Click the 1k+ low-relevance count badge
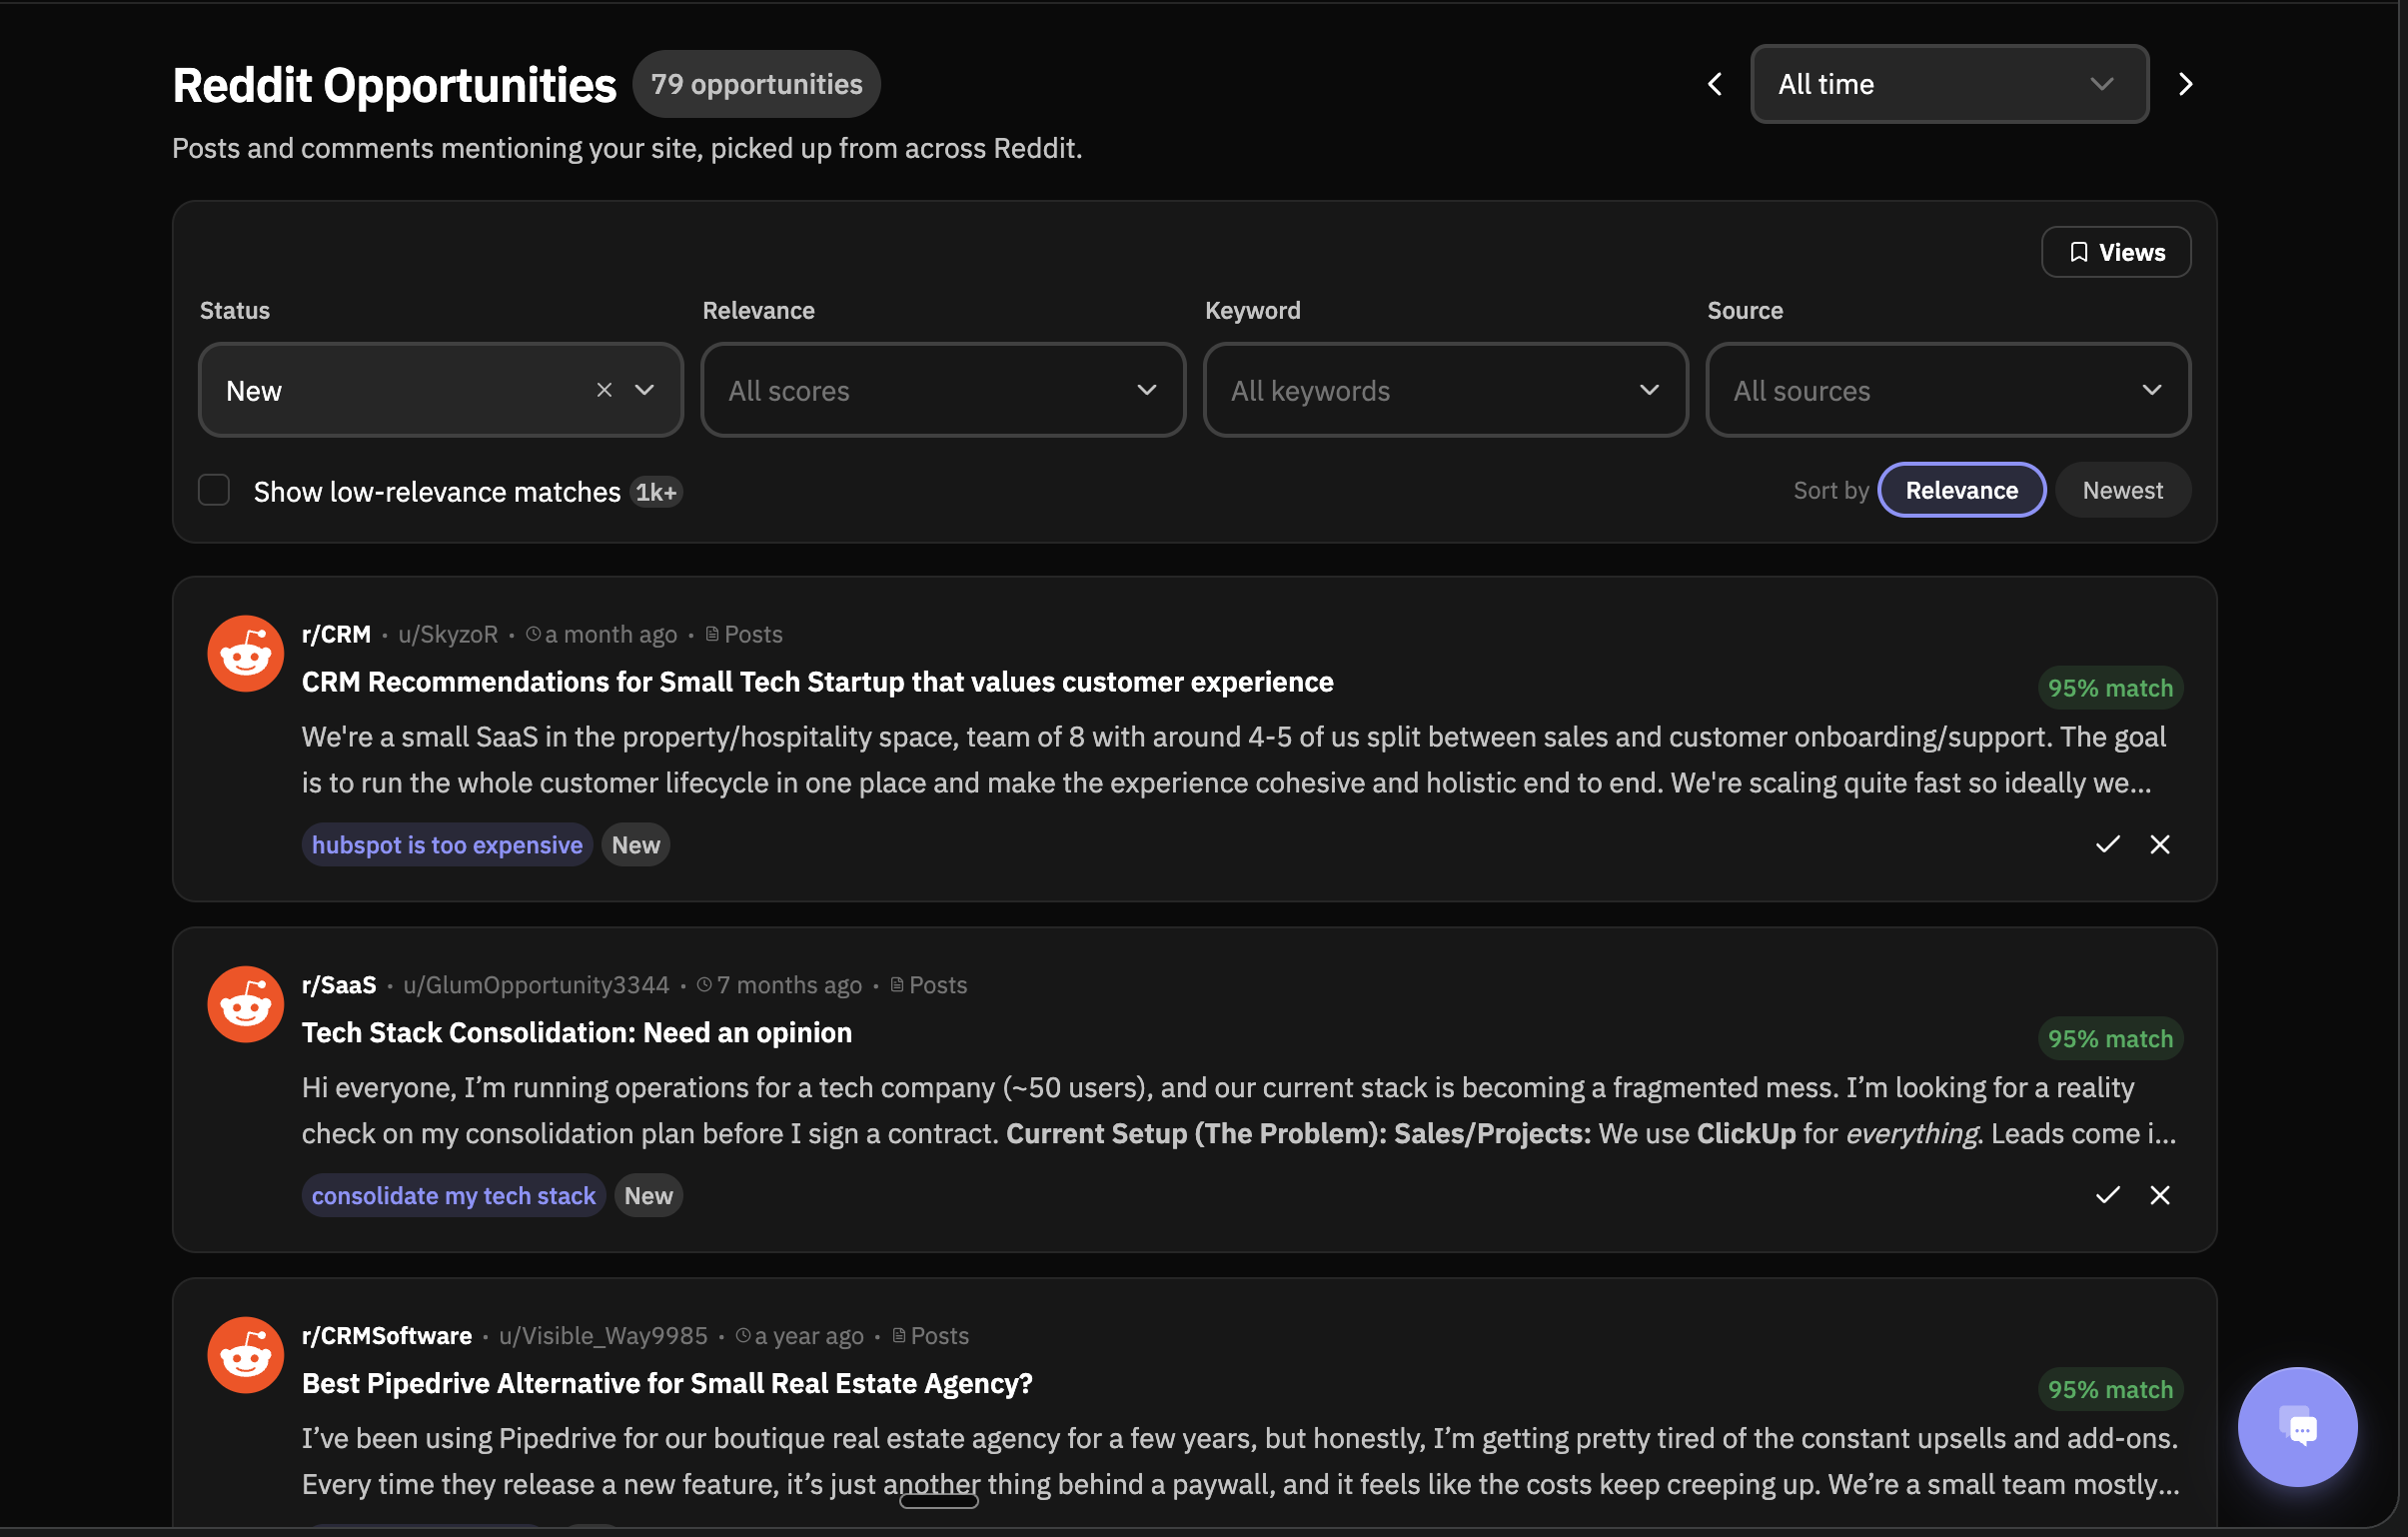The width and height of the screenshot is (2408, 1537). click(656, 492)
